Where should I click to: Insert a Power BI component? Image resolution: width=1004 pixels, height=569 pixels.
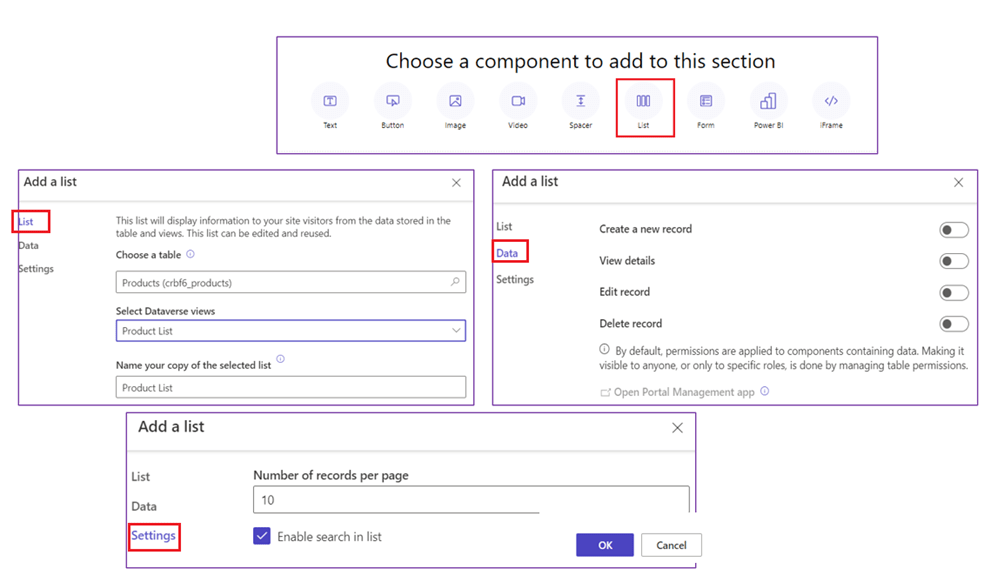pyautogui.click(x=768, y=101)
